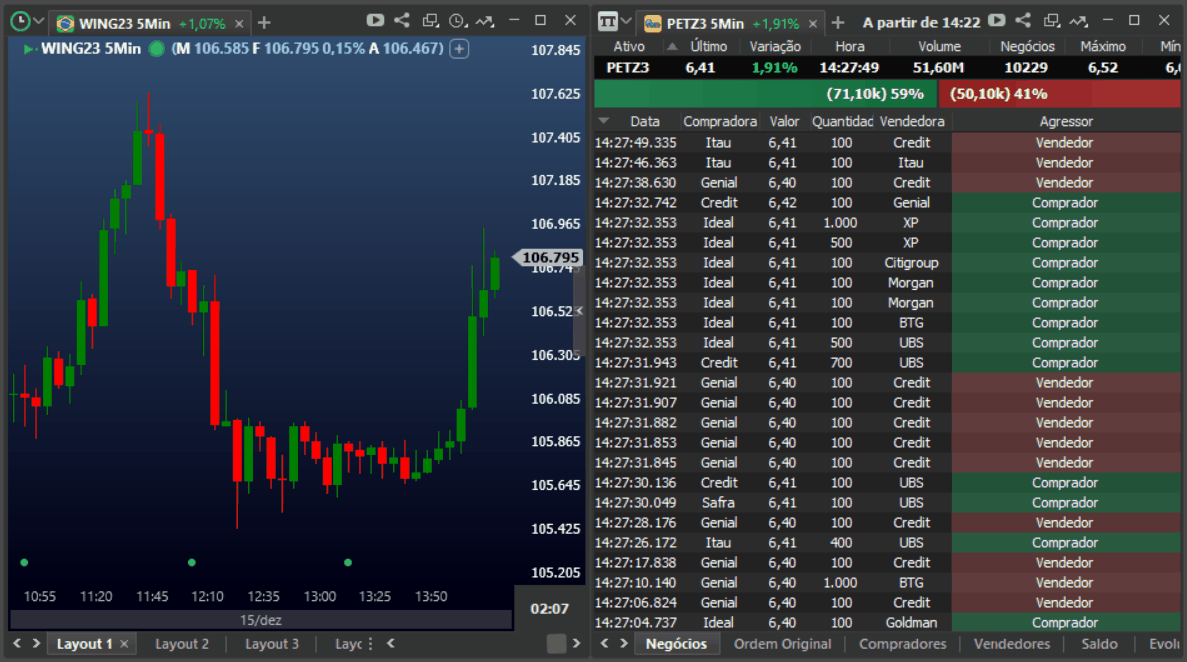Click detach window icon in WING23 toolbar
The width and height of the screenshot is (1187, 662).
click(430, 20)
